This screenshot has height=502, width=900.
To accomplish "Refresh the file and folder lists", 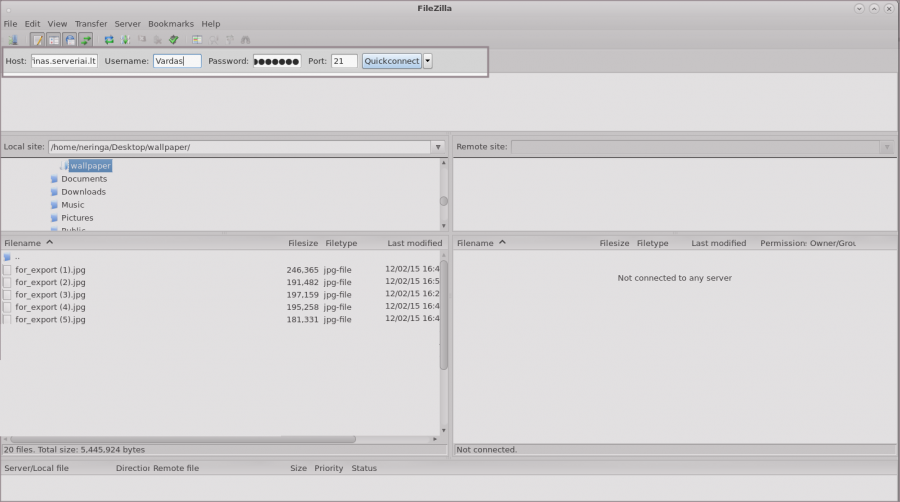I will (108, 40).
